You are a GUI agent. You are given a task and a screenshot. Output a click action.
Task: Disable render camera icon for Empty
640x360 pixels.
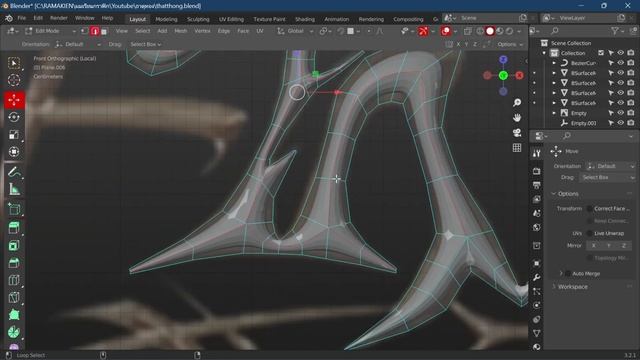[631, 113]
